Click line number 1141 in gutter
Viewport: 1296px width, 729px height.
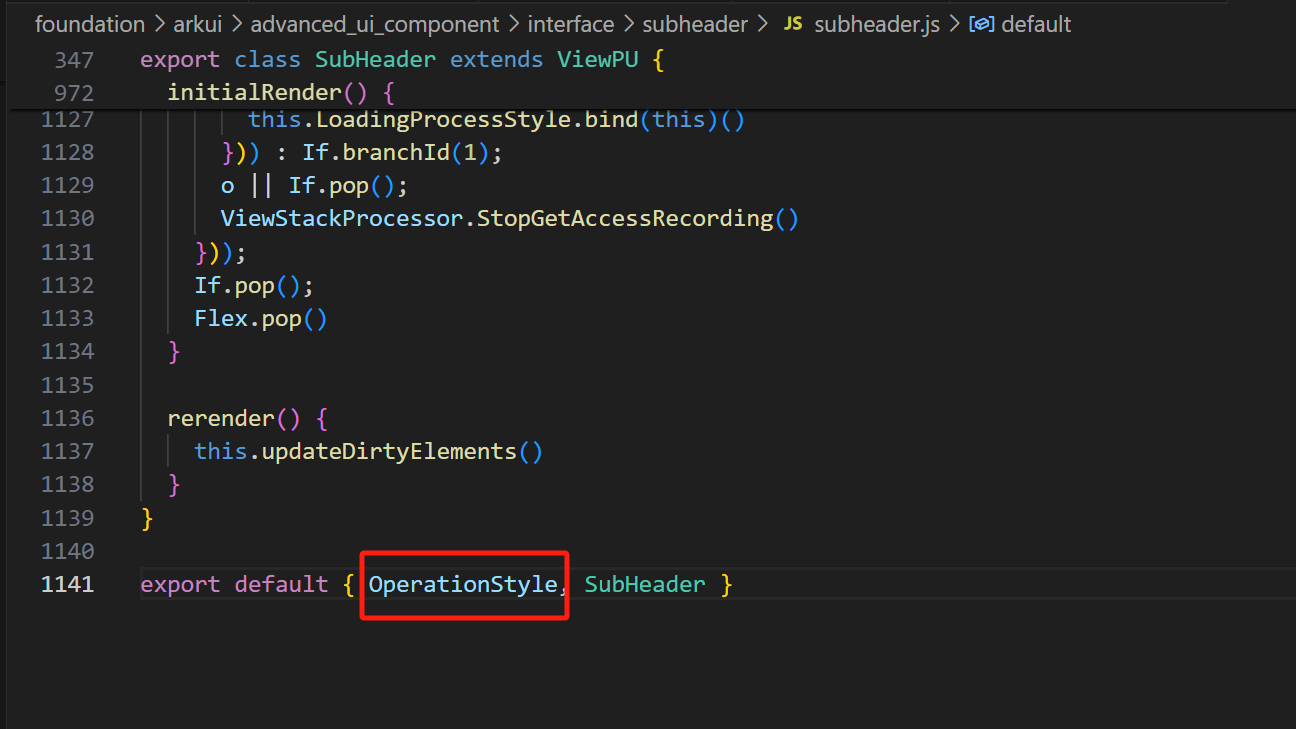67,584
